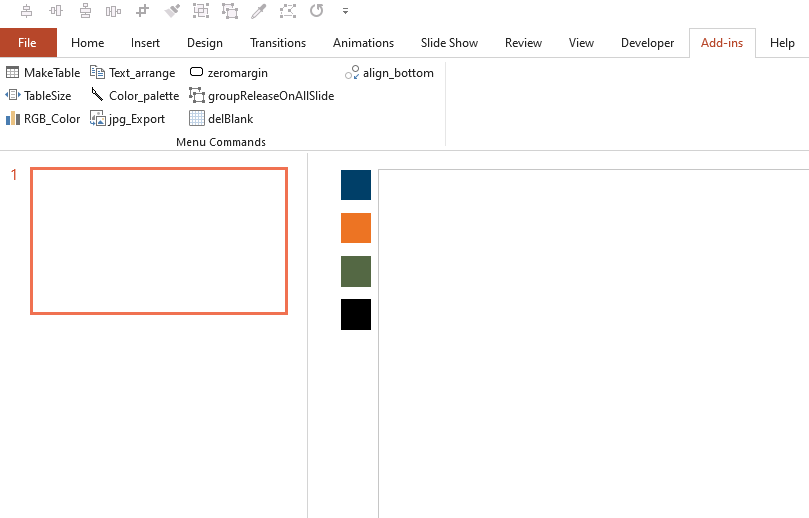Open the Review tab
The image size is (809, 518).
click(x=523, y=43)
